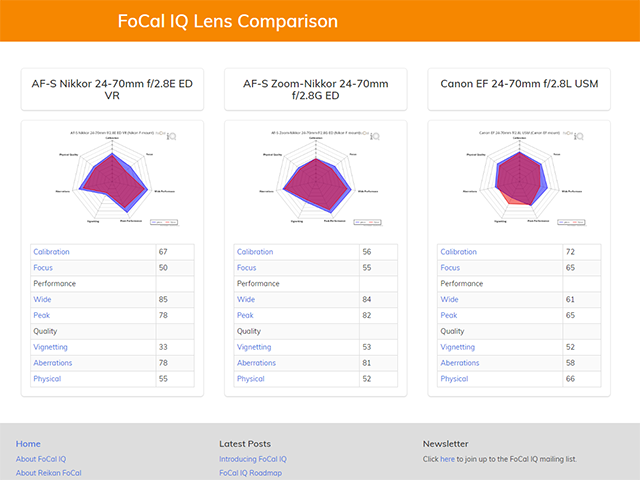
Task: Click the Latest Posts footer heading
Action: pos(245,444)
